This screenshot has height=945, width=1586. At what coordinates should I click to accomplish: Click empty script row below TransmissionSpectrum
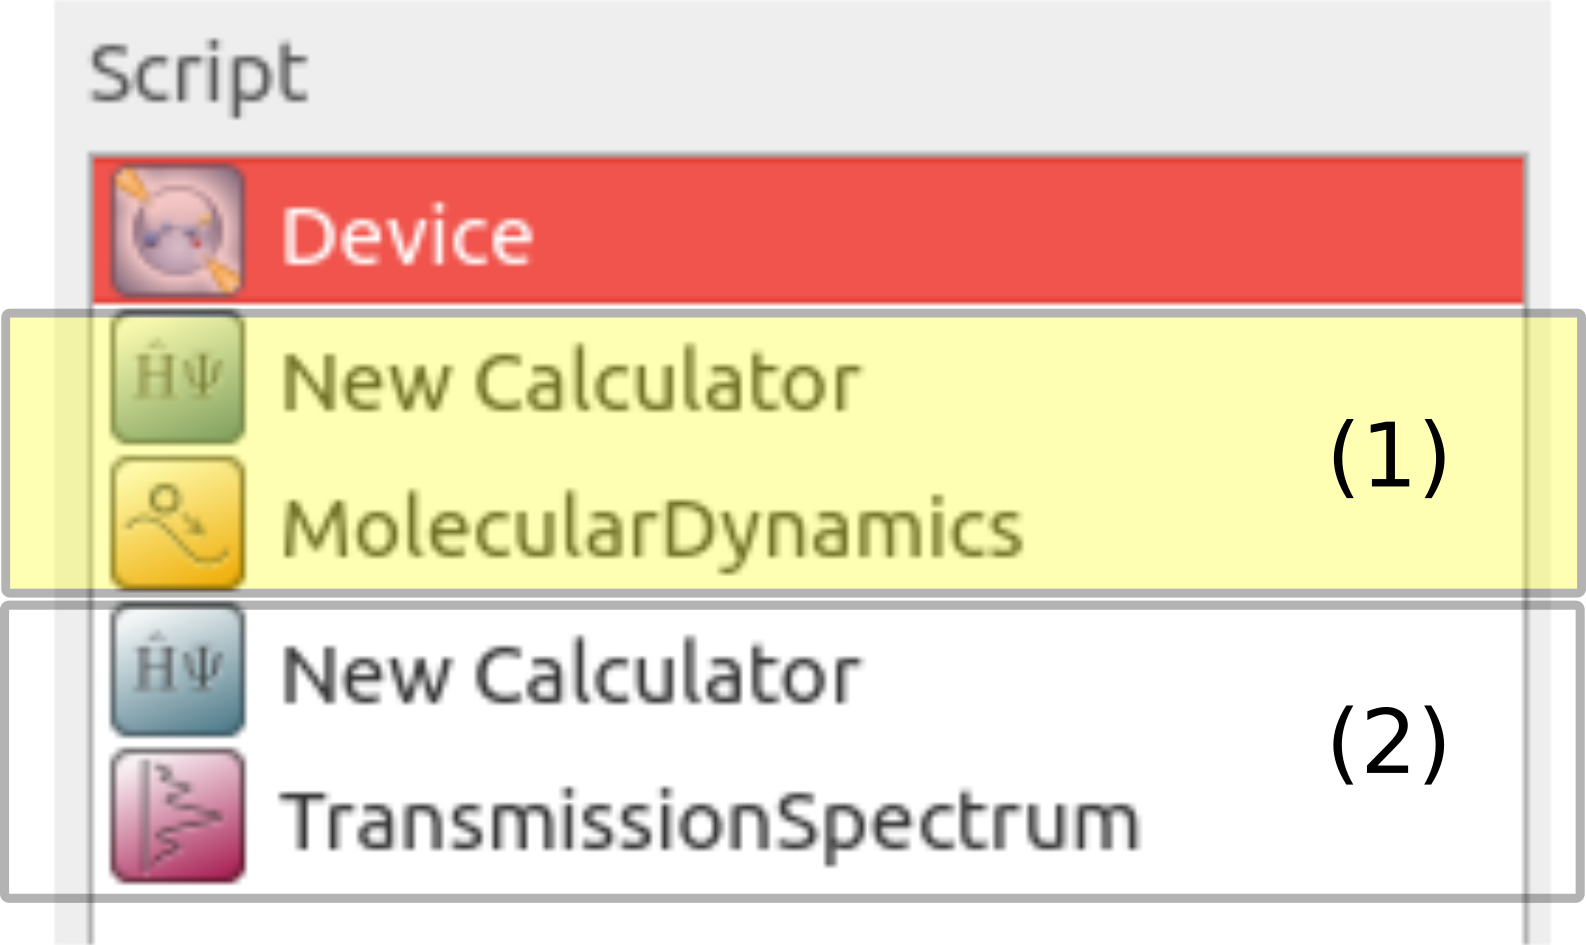point(800,926)
